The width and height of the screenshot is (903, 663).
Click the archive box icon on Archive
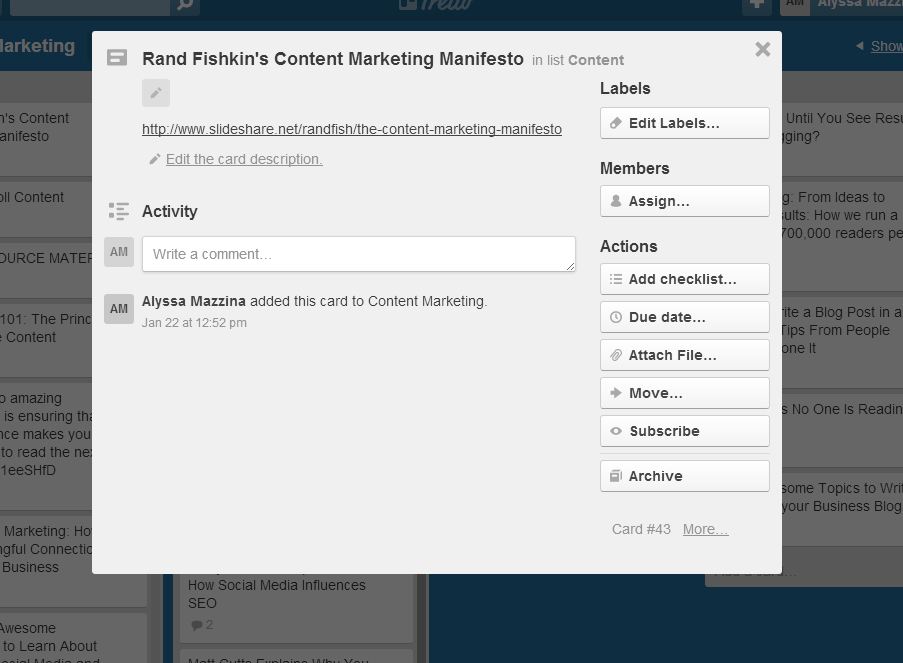point(616,476)
